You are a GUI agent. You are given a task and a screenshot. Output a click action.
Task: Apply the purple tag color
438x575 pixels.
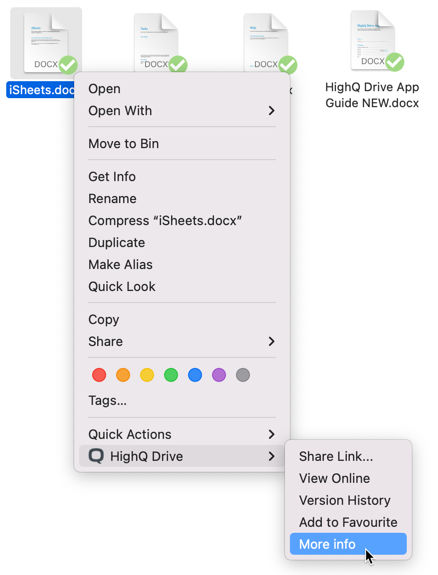(x=219, y=375)
